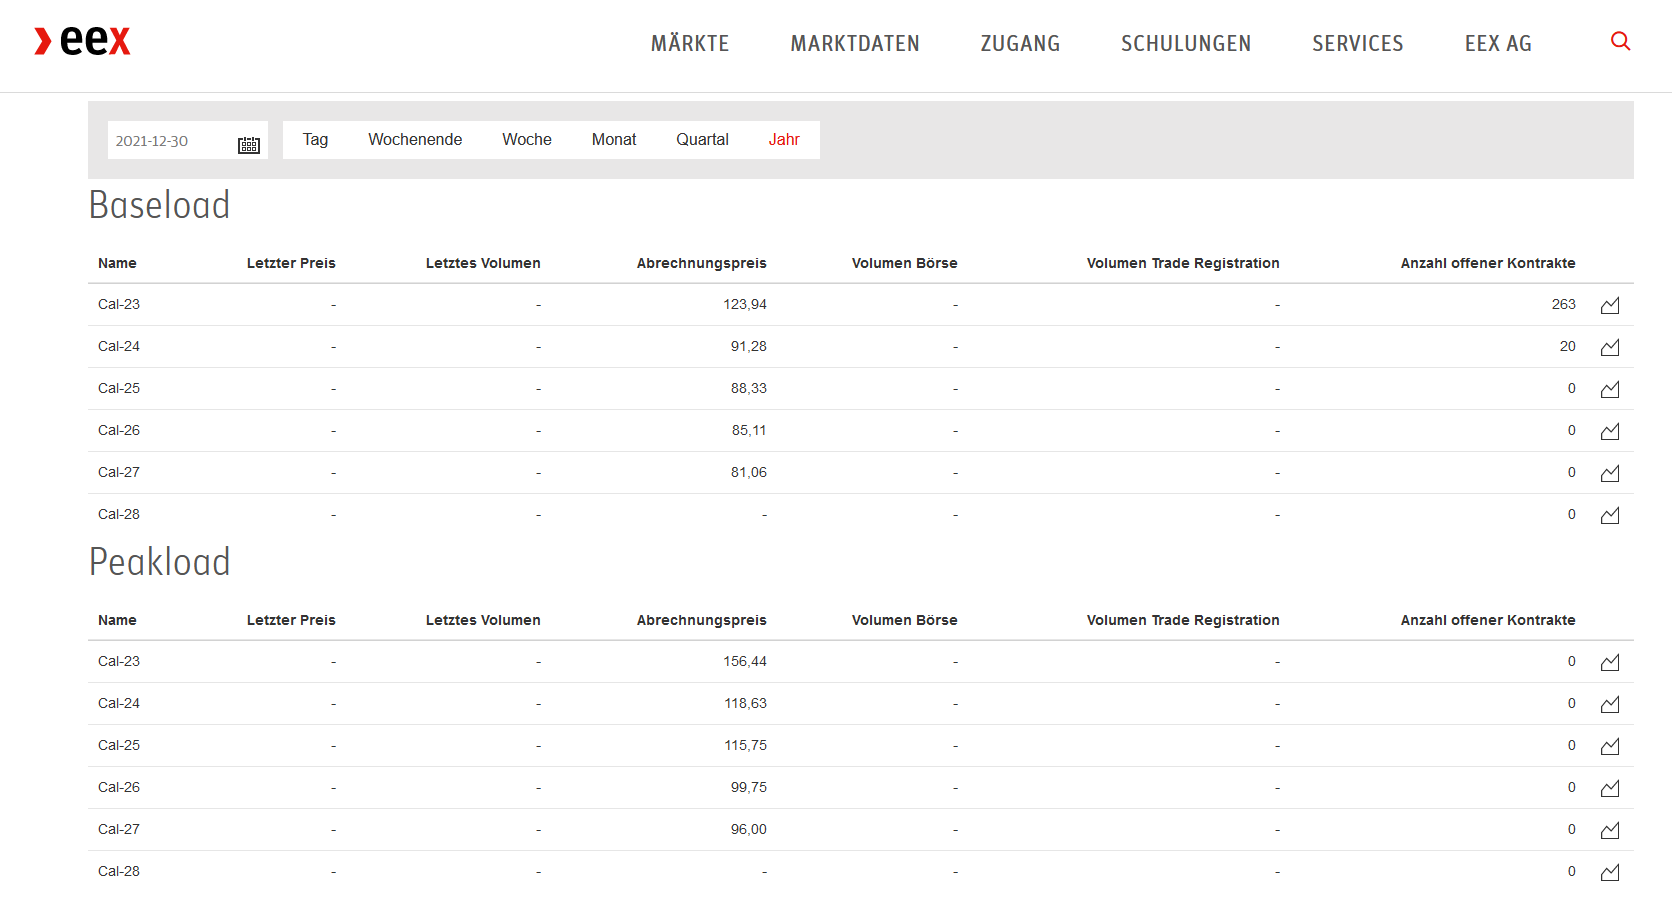
Task: Click Baseload settlement price 81,06
Action: (748, 472)
